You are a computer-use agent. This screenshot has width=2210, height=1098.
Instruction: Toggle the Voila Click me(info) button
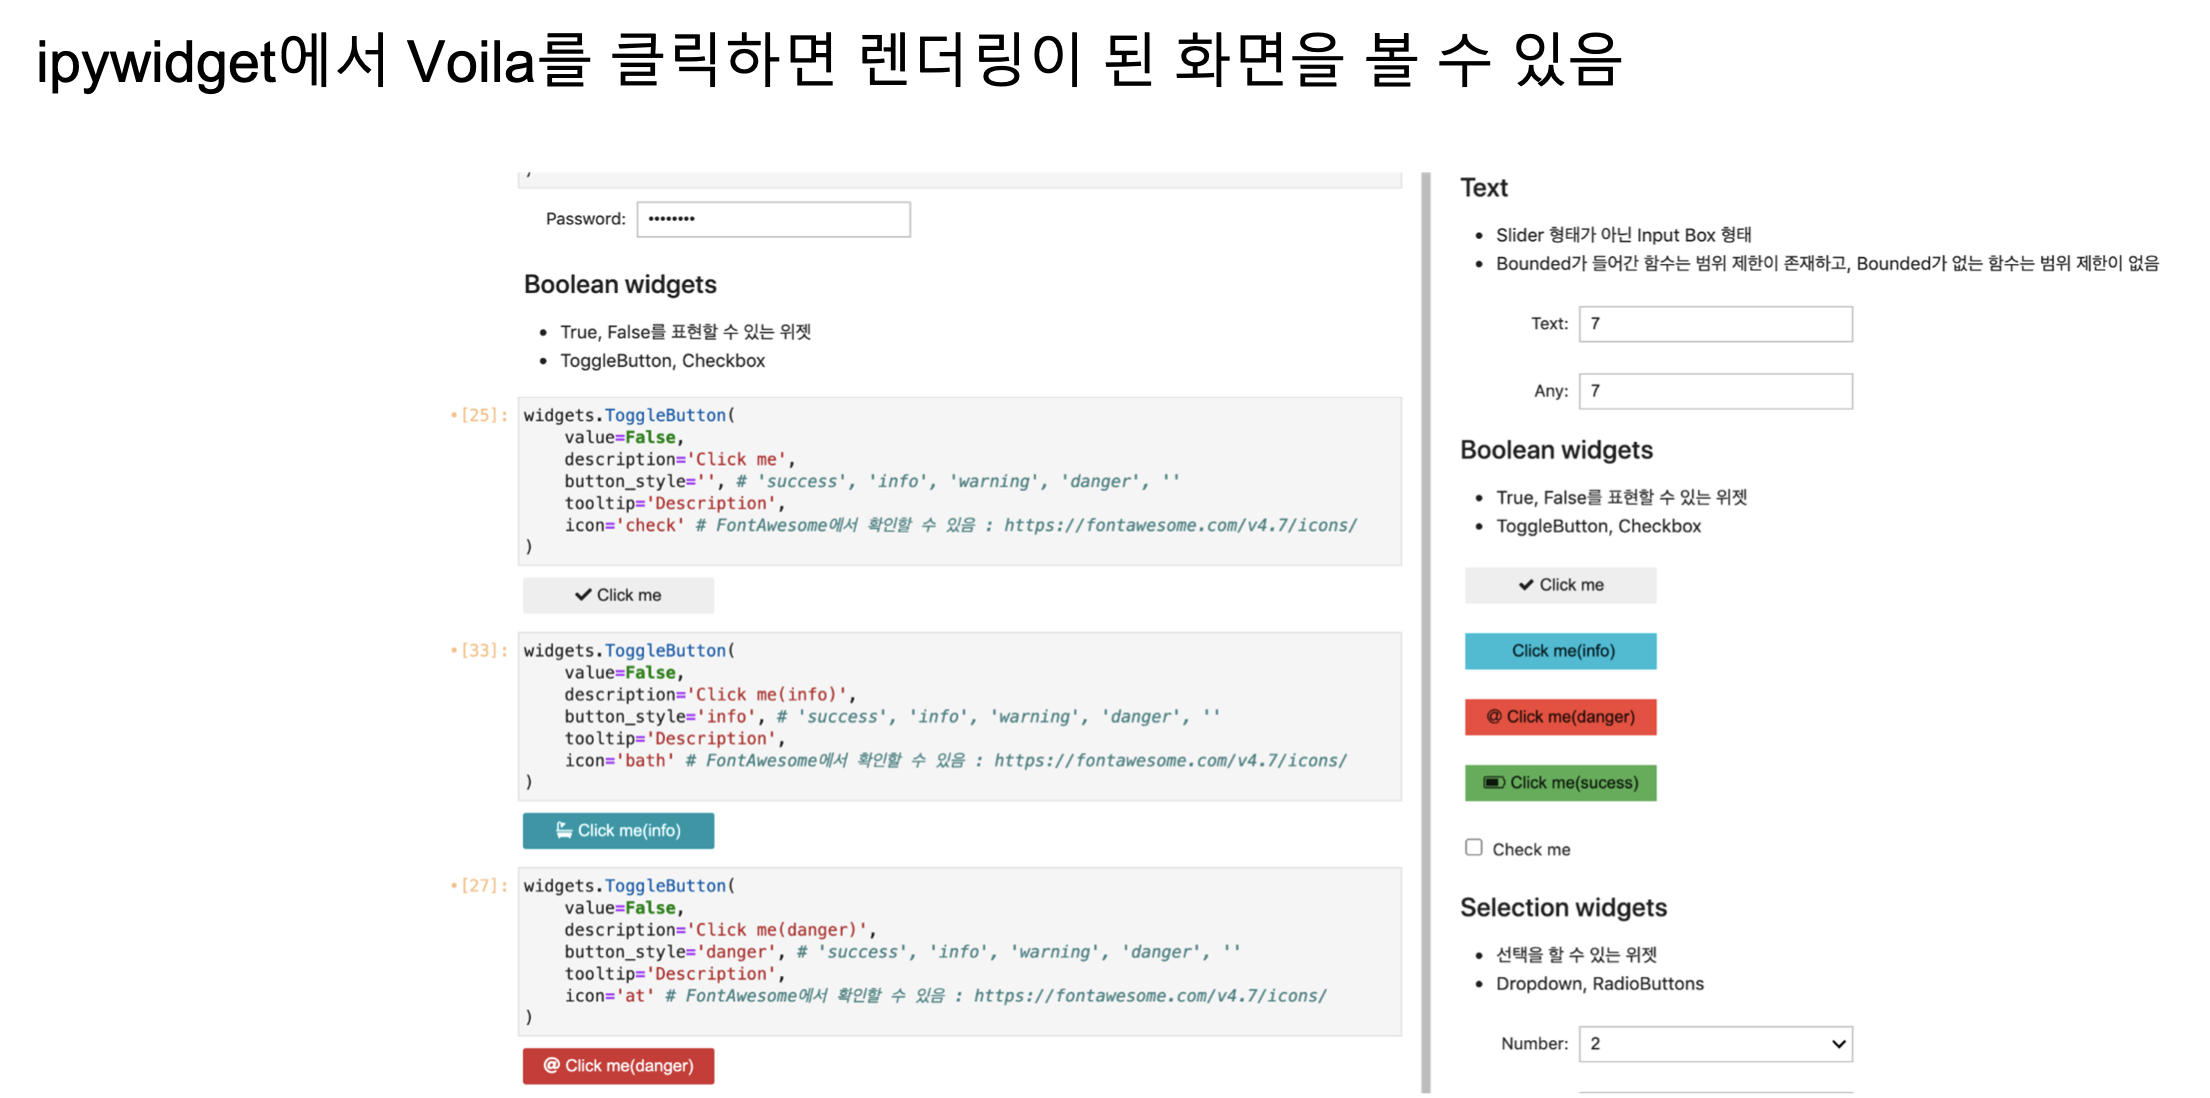tap(1560, 651)
